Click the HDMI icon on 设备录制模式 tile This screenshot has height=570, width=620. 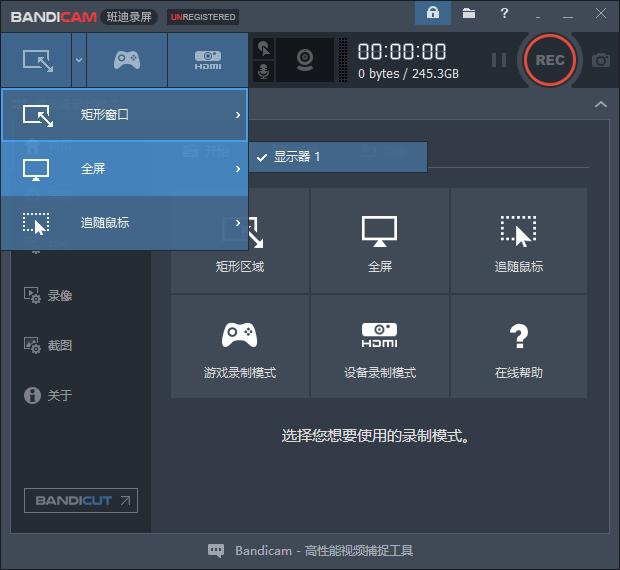click(380, 335)
